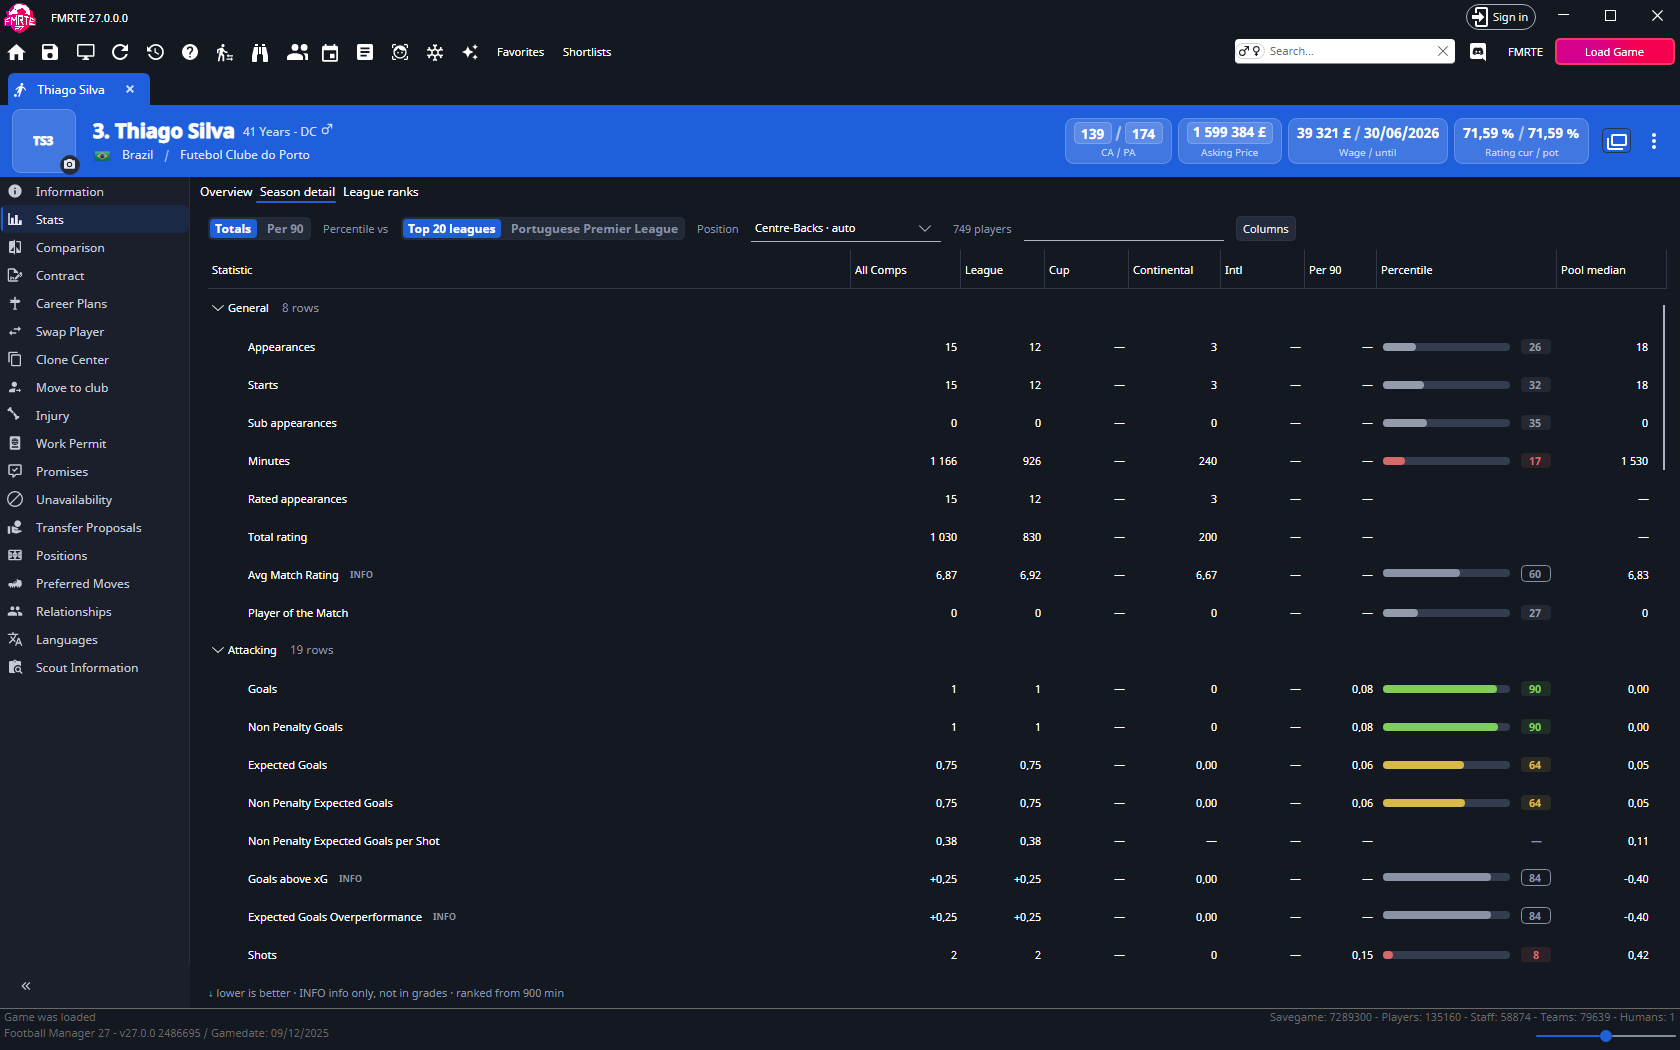The image size is (1680, 1050).
Task: Collapse sidebar with double chevron icon
Action: coord(26,986)
